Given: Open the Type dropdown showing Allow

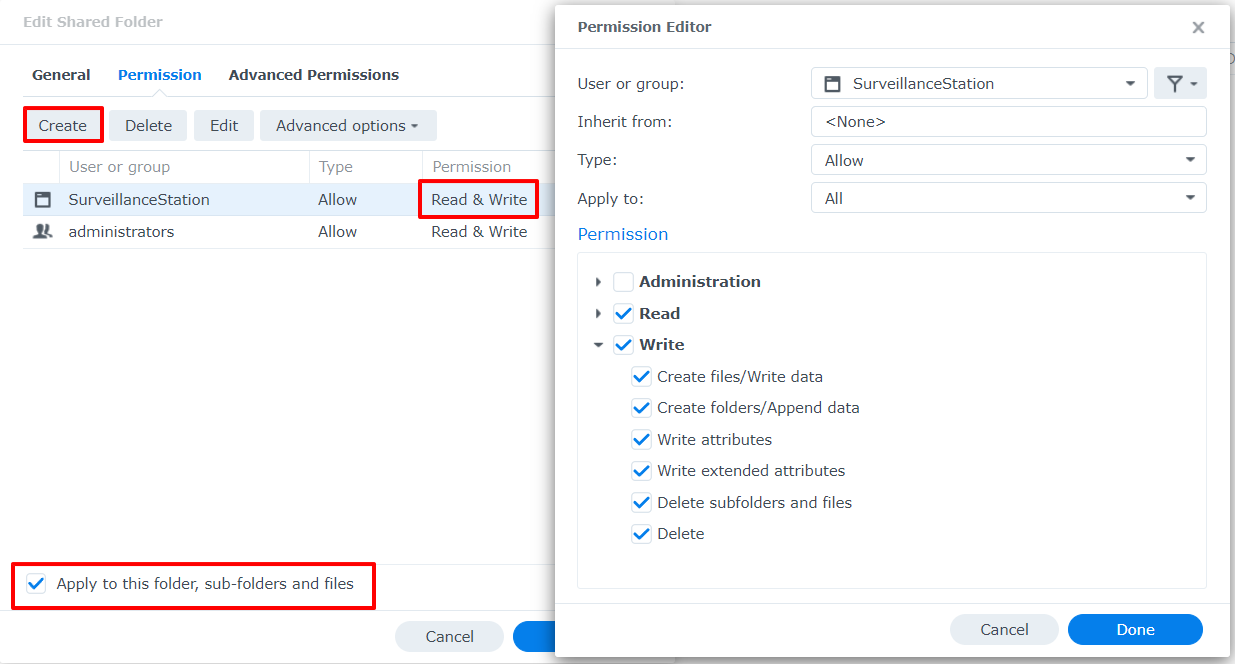Looking at the screenshot, I should (1189, 159).
